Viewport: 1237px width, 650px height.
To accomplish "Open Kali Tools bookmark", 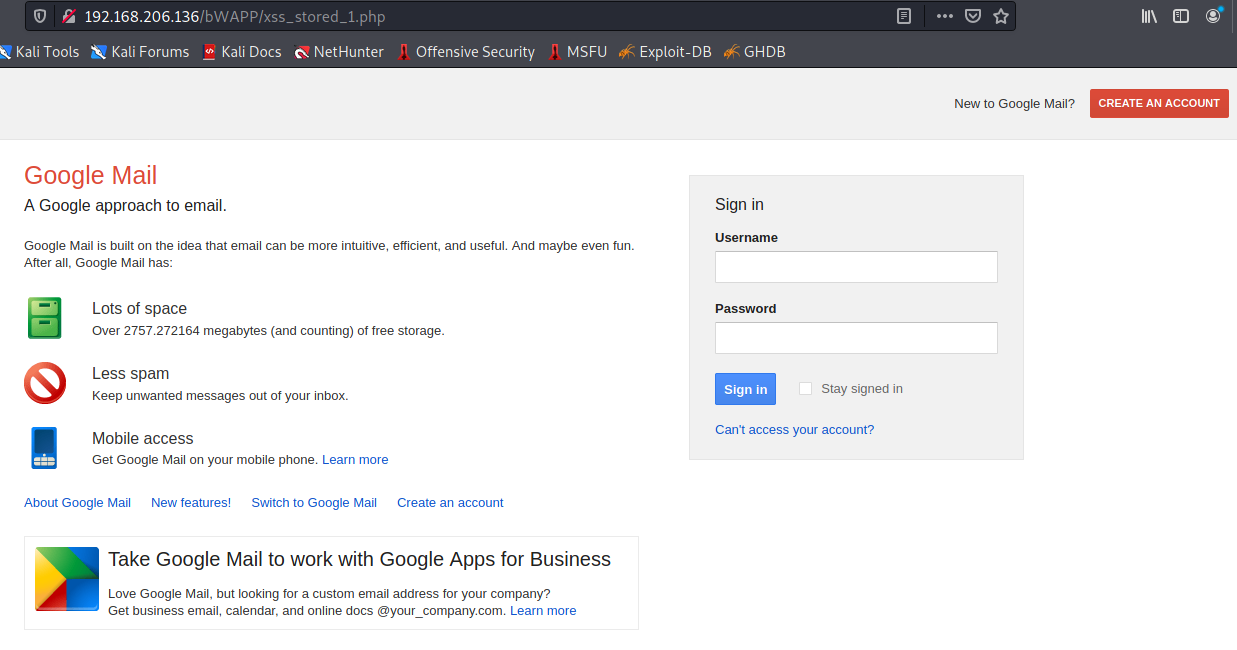I will (39, 52).
